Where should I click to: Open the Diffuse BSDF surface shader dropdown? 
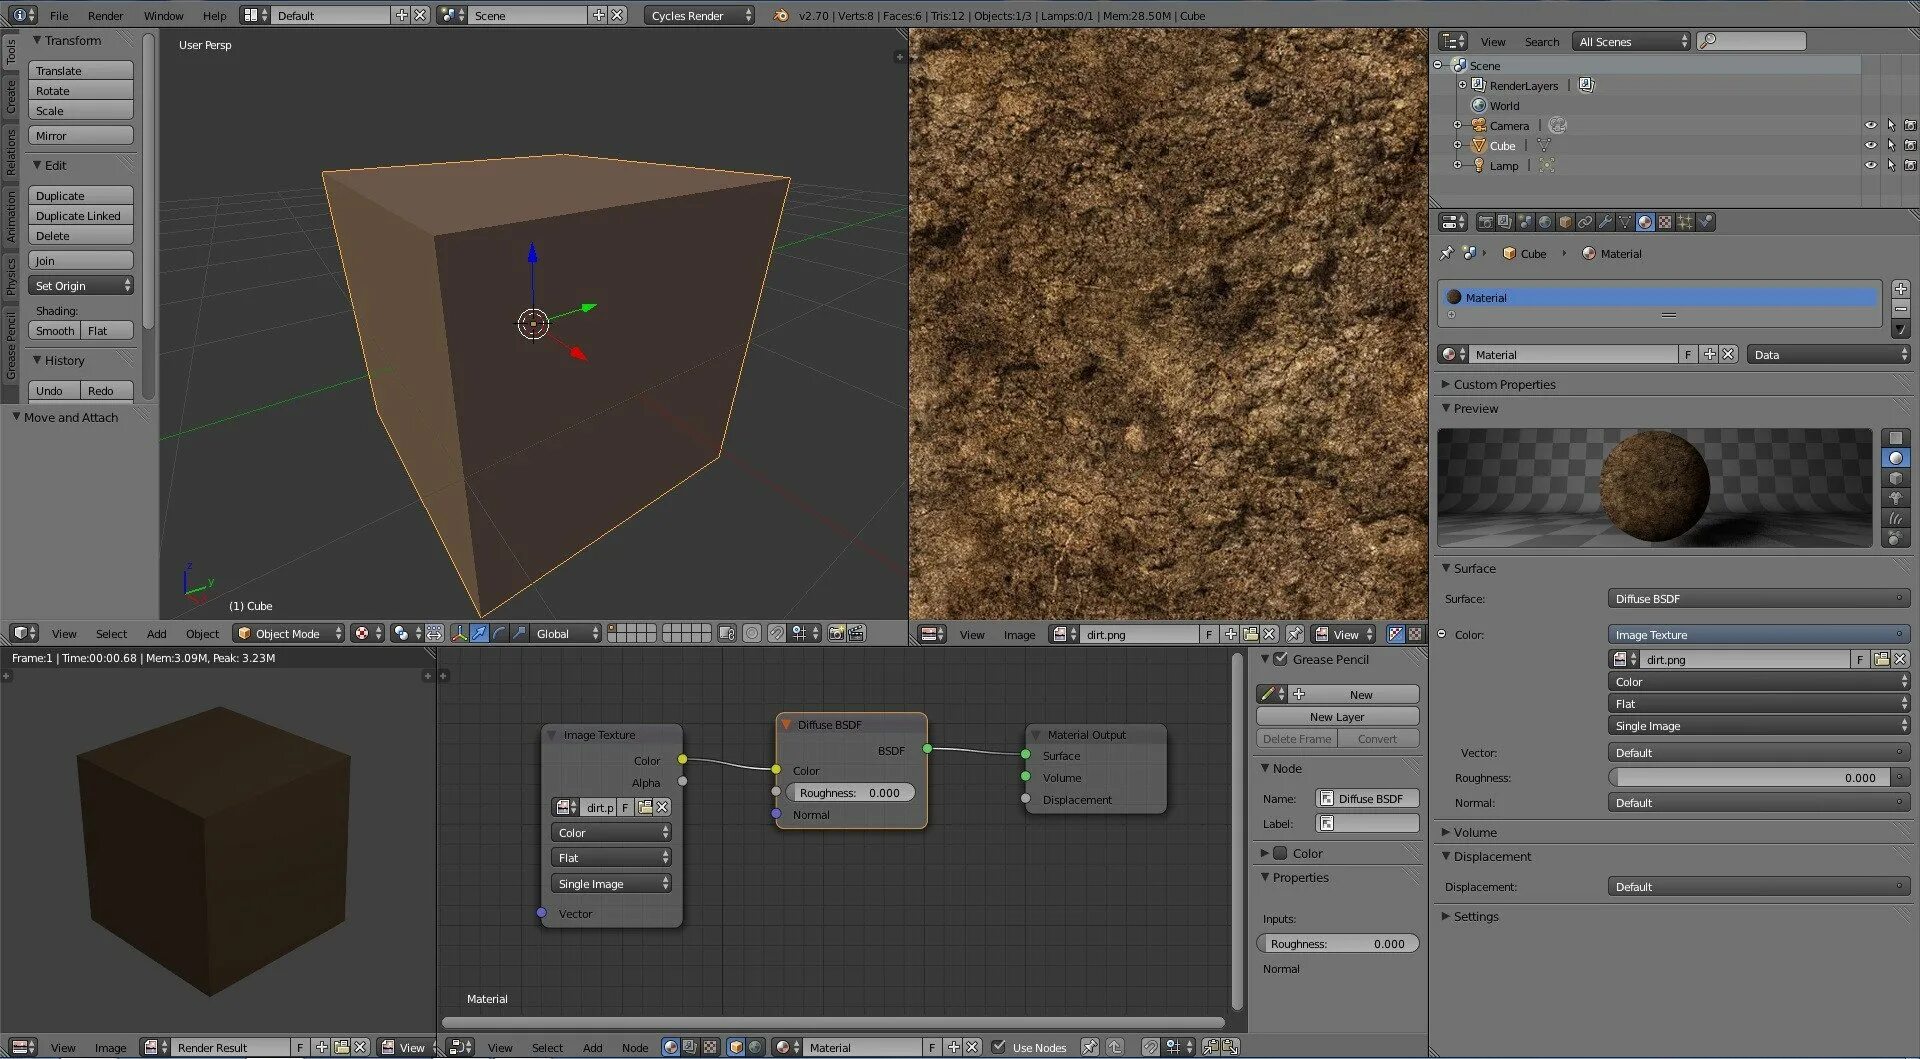(x=1758, y=598)
